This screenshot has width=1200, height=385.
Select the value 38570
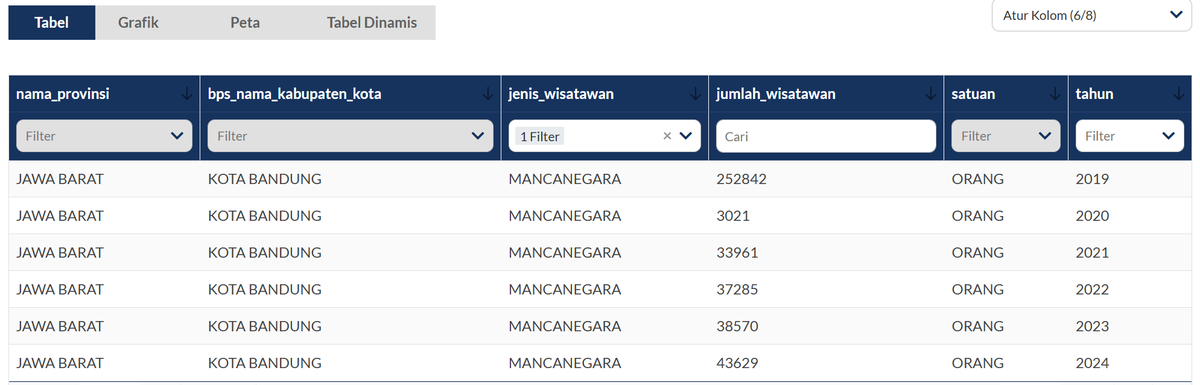pyautogui.click(x=738, y=327)
